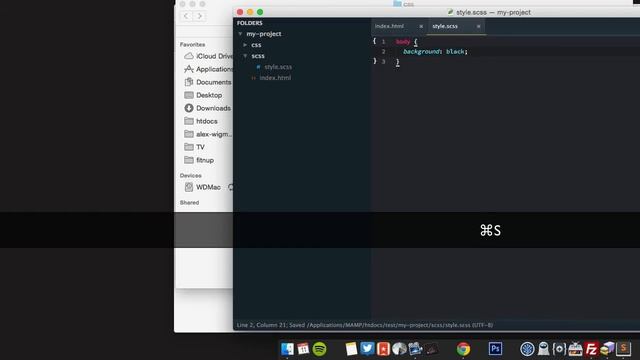Screen dimensions: 640x360
Task: Click the index.html file icon in sidebar
Action: pos(253,78)
